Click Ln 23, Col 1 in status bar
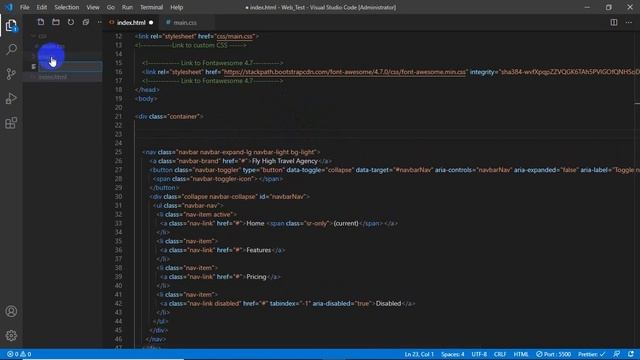640x360 pixels. pyautogui.click(x=419, y=354)
